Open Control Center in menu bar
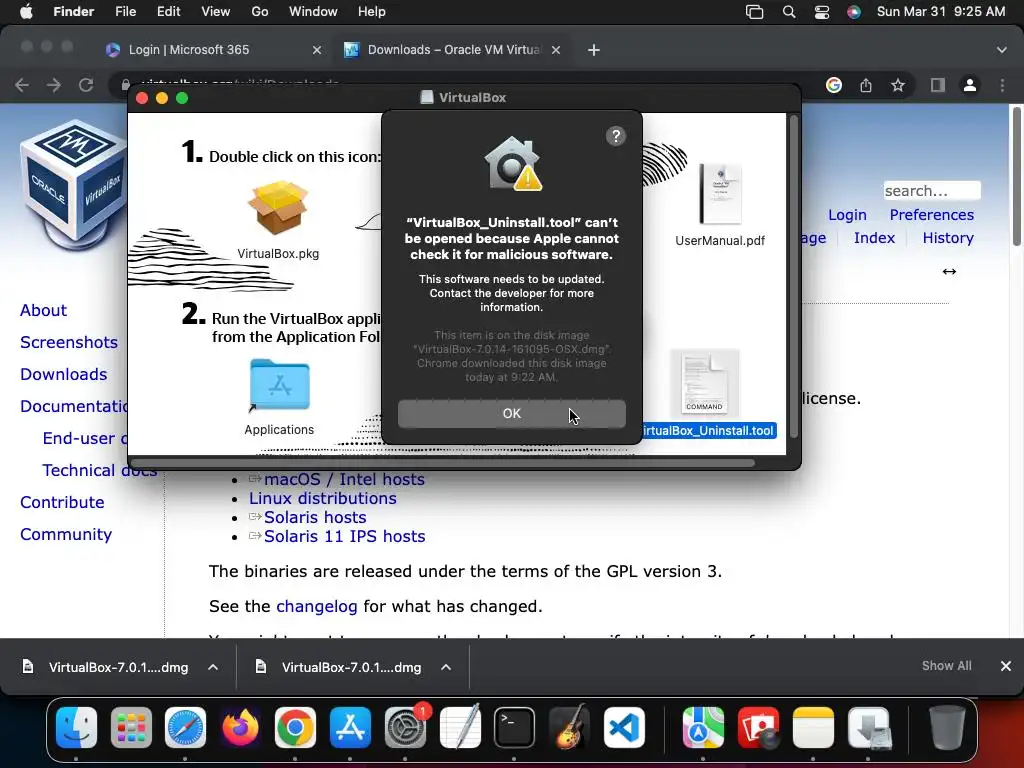Image resolution: width=1024 pixels, height=768 pixels. 822,12
